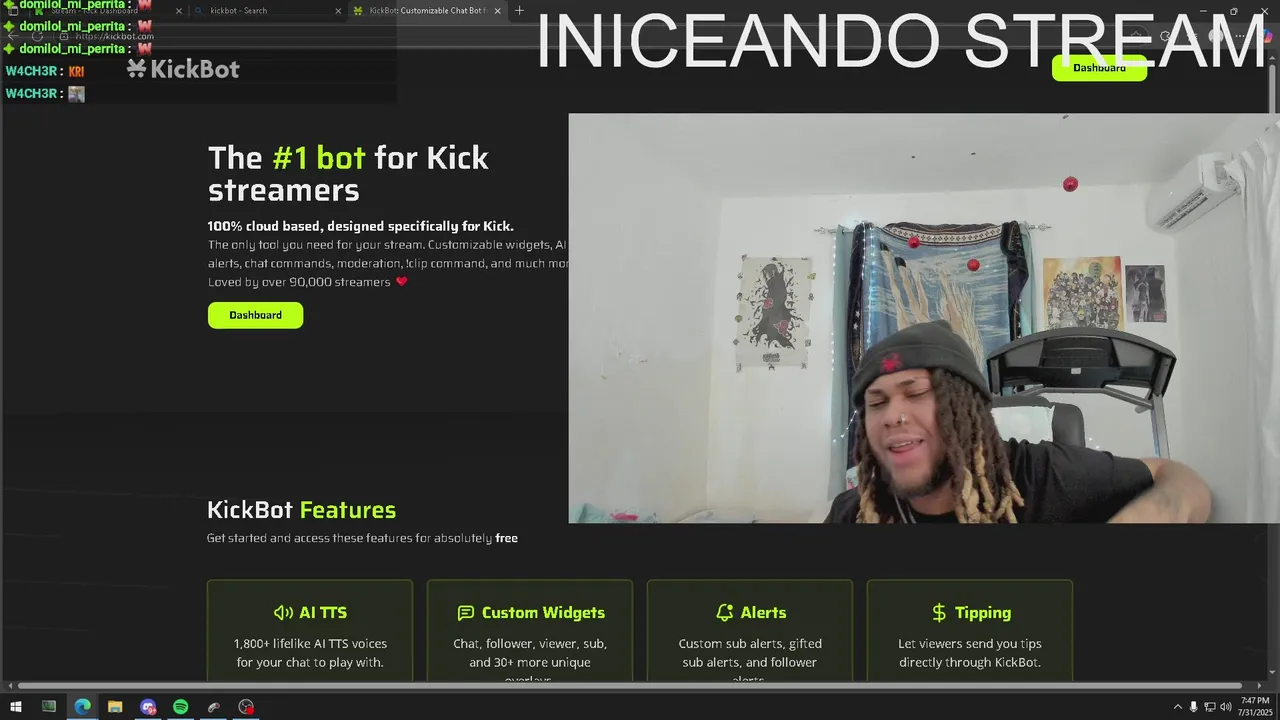This screenshot has width=1280, height=720.
Task: Open OBS Studio from the taskbar
Action: pos(246,707)
